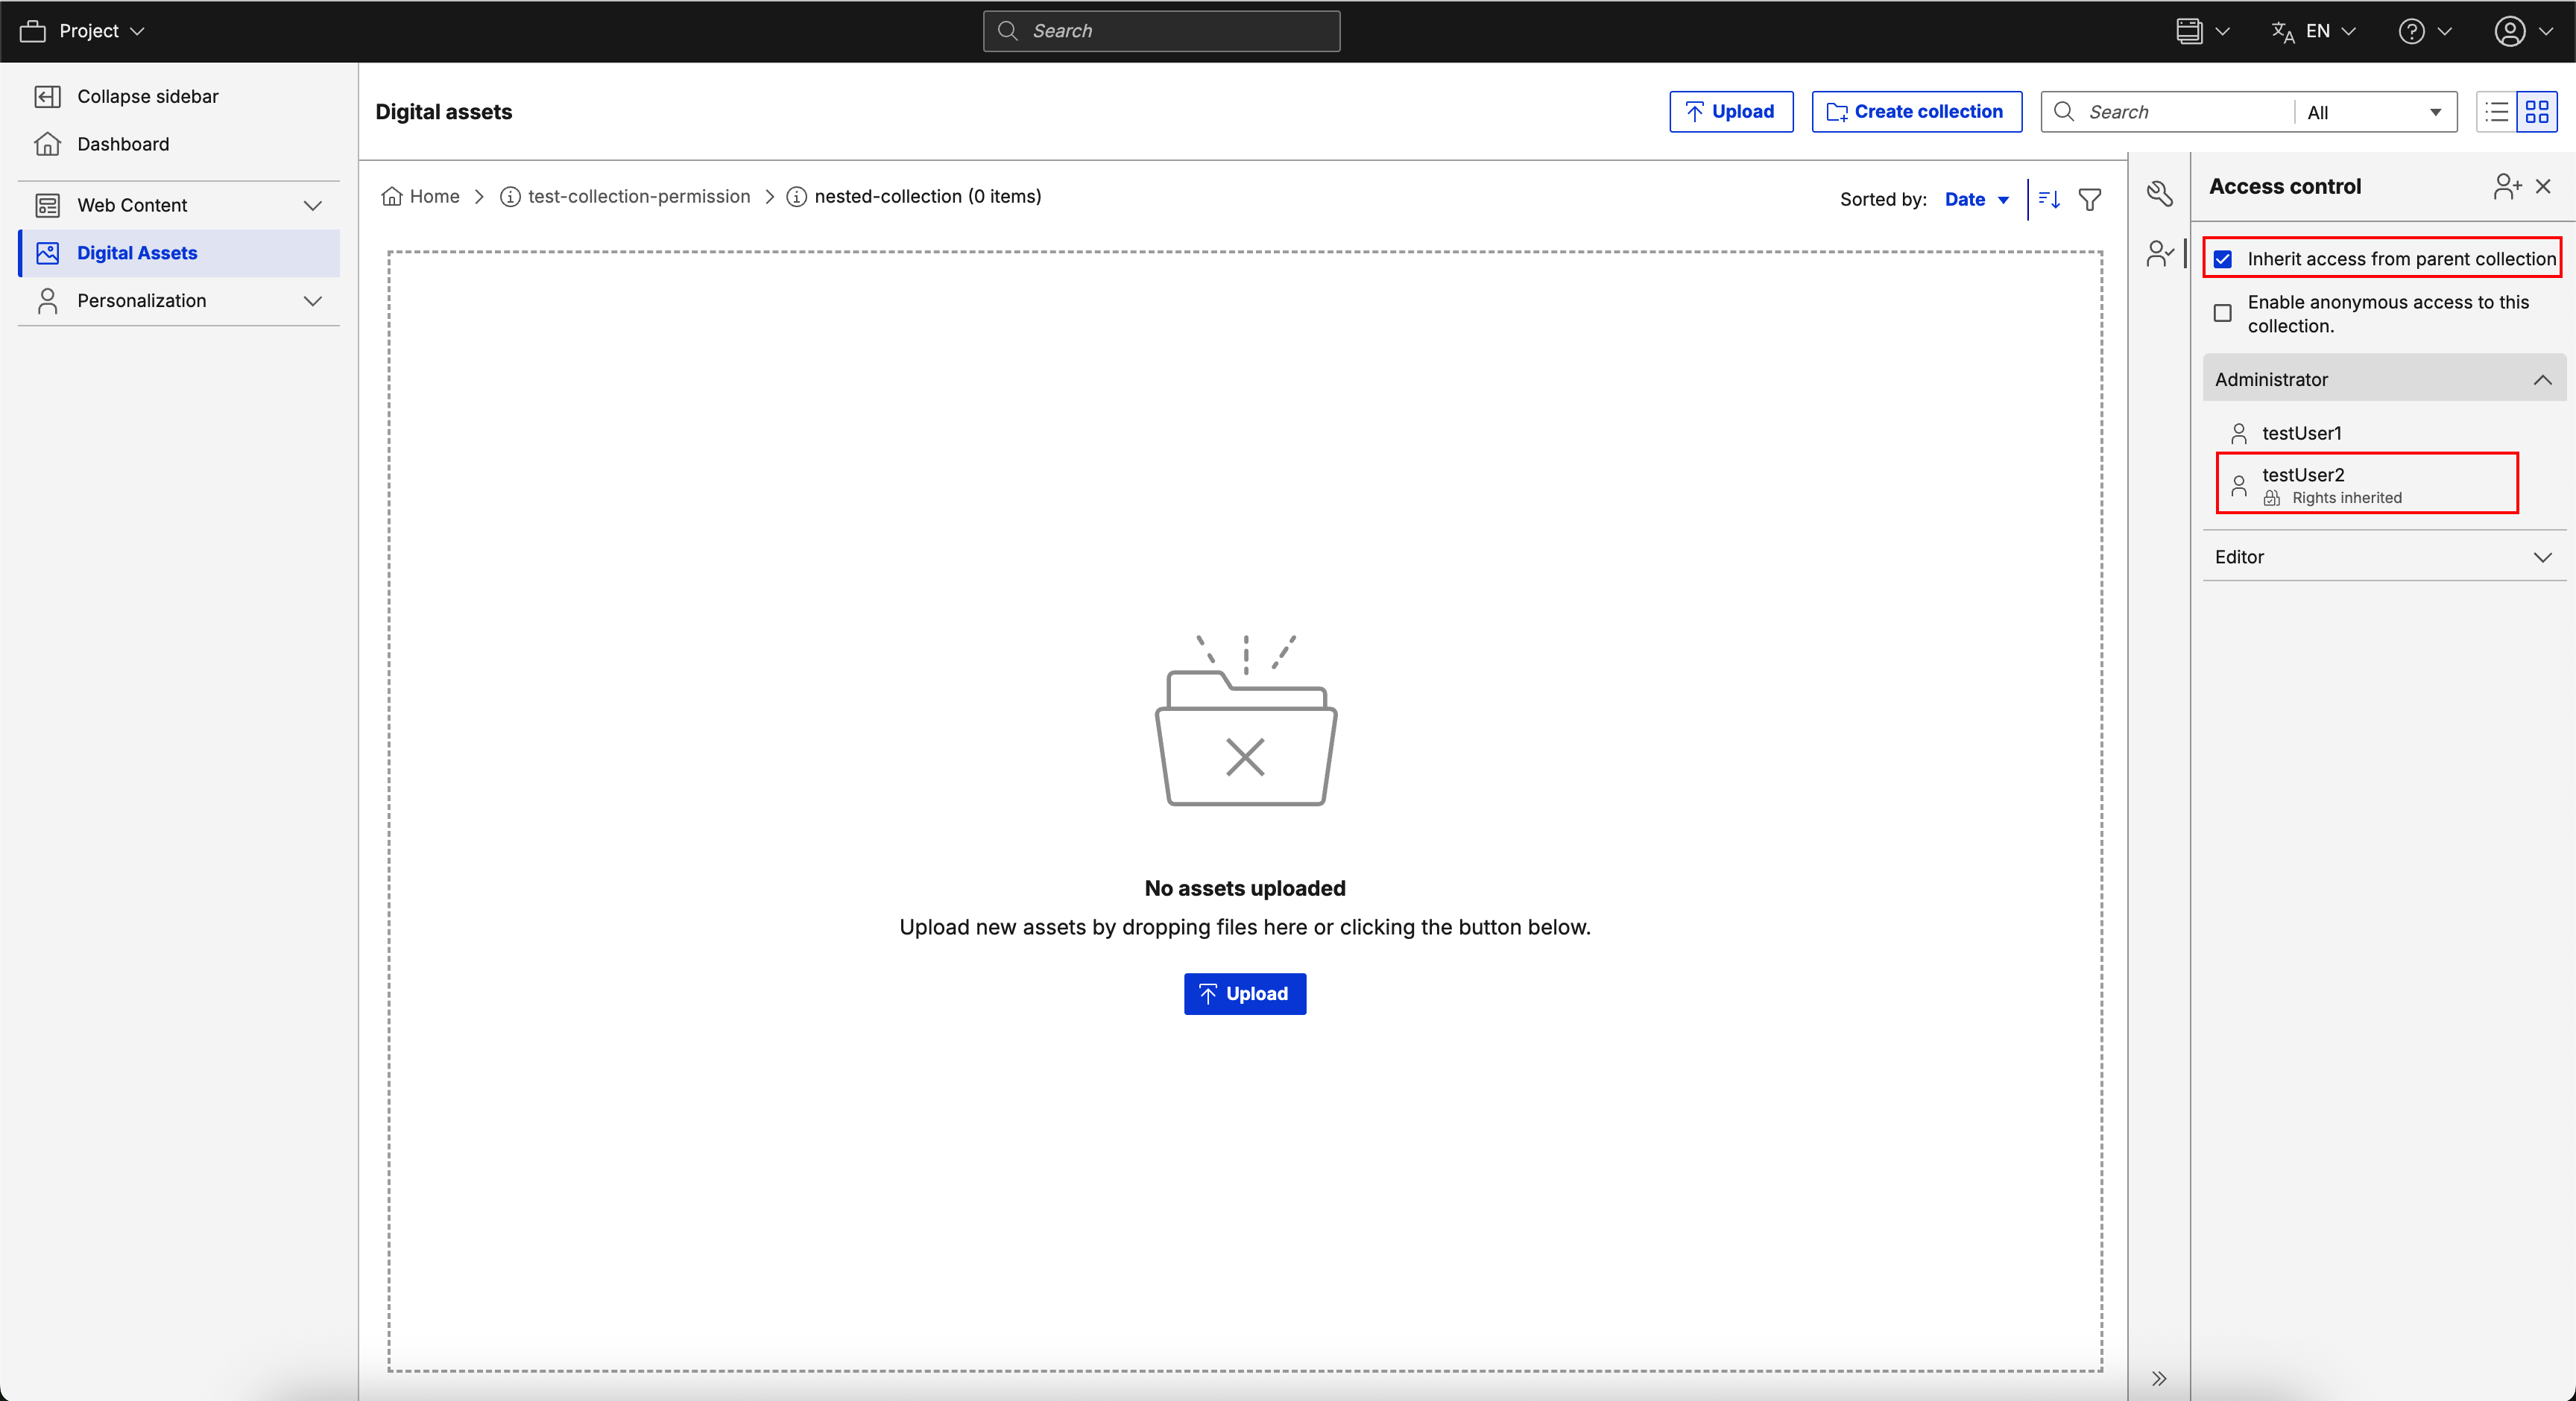Click the Create collection button
The height and width of the screenshot is (1401, 2576).
1916,112
